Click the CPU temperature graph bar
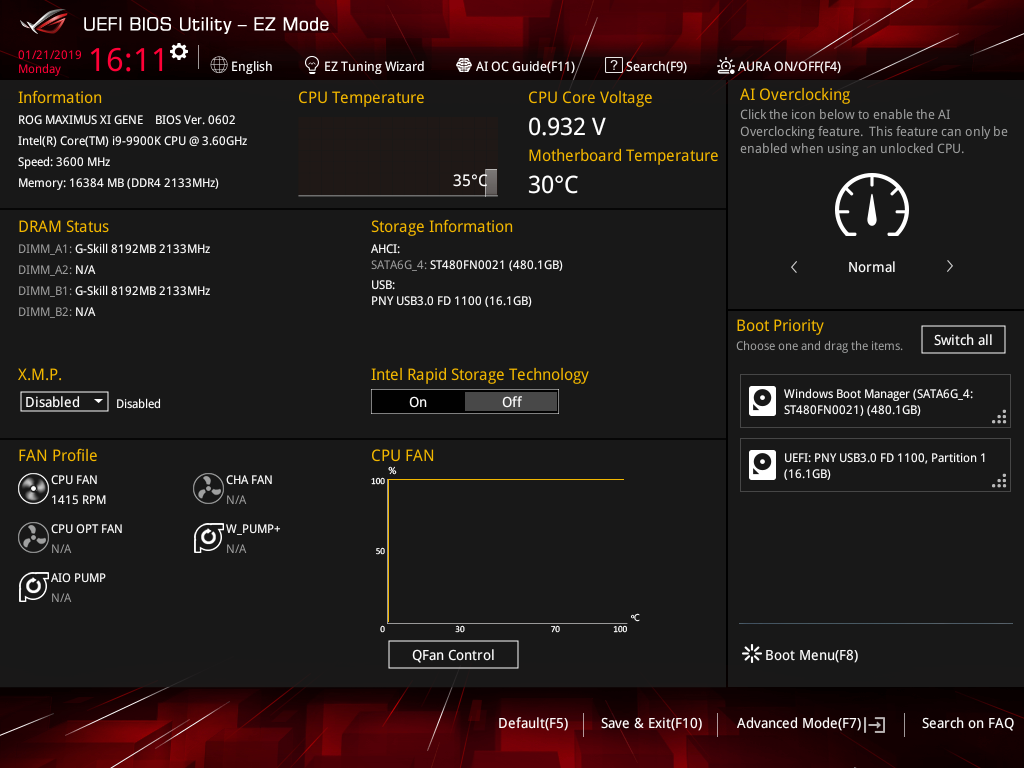 (491, 182)
